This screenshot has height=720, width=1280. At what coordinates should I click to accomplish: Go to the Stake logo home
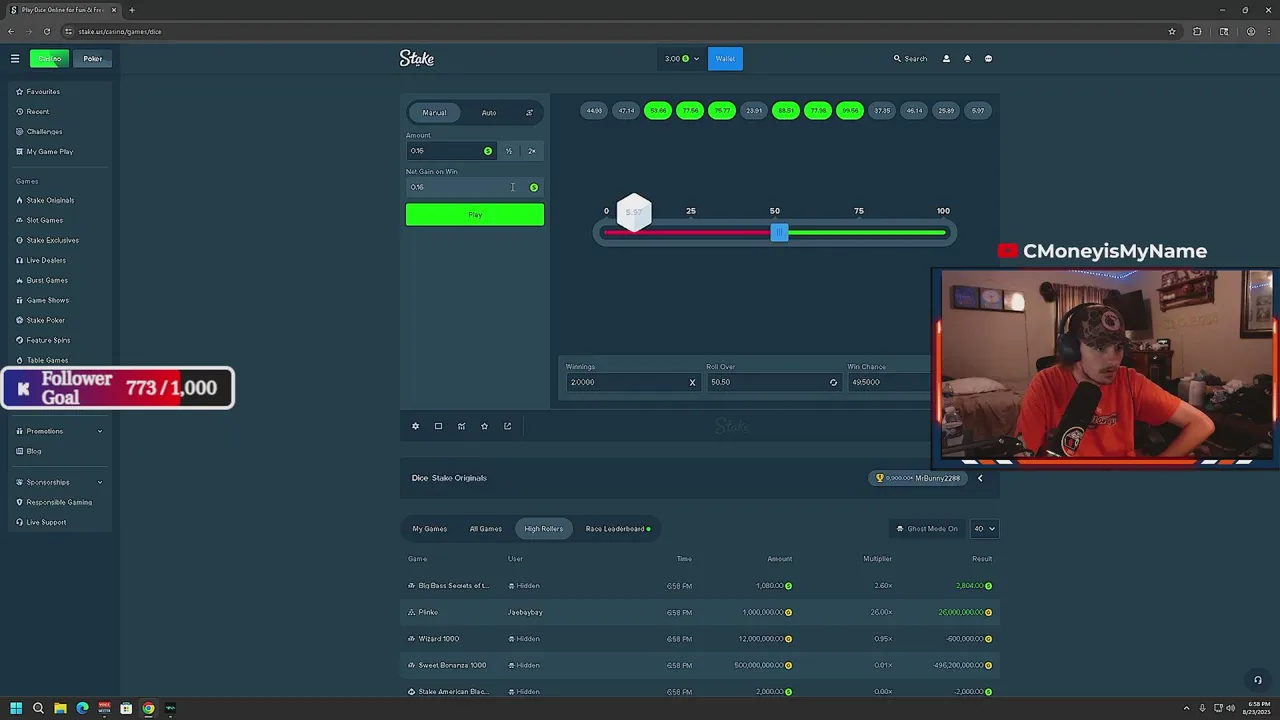pyautogui.click(x=417, y=58)
